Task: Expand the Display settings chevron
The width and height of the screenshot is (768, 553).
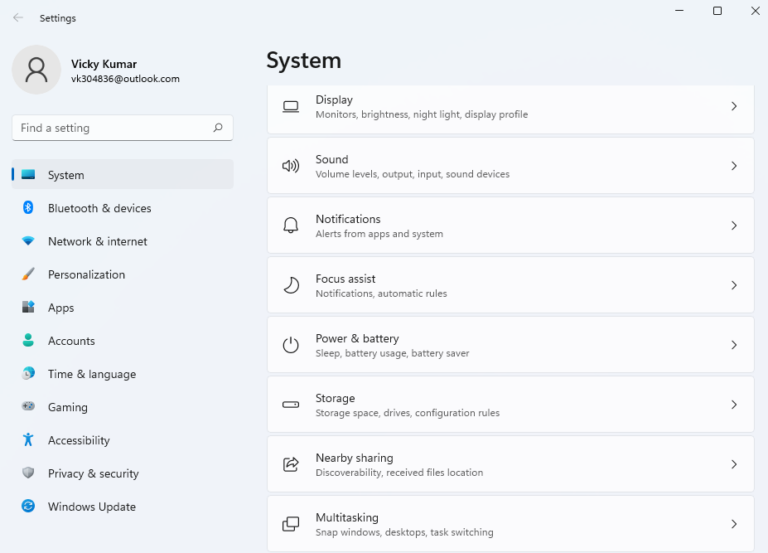Action: [x=734, y=106]
